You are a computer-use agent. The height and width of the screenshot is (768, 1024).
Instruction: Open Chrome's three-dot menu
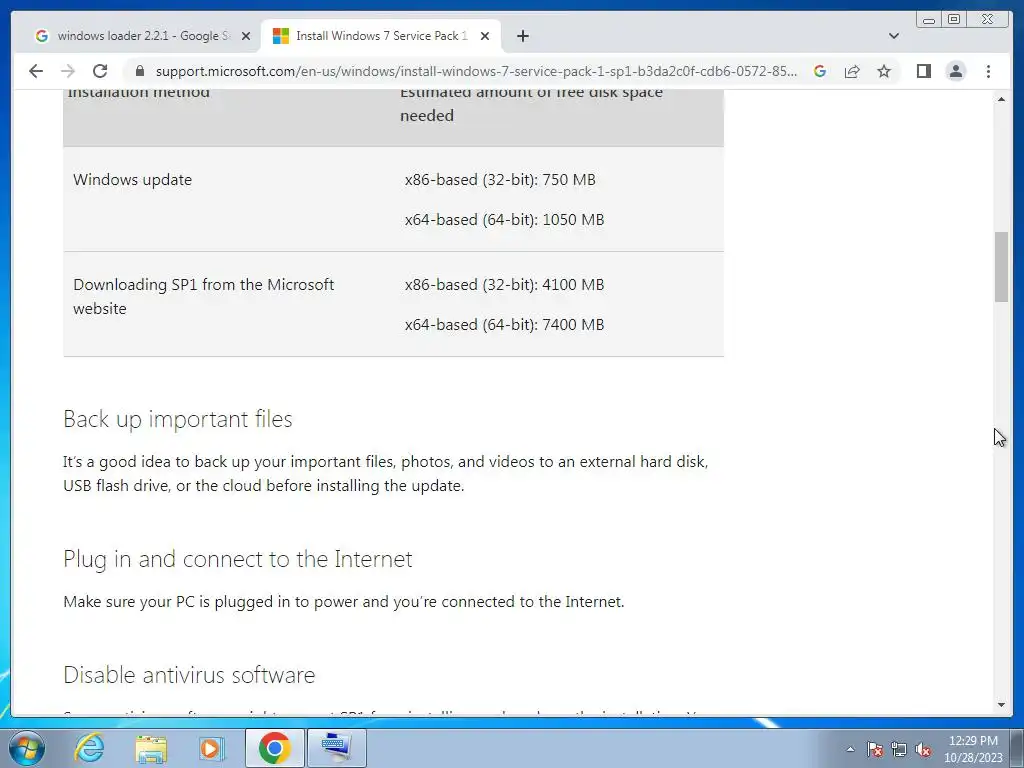(x=988, y=71)
